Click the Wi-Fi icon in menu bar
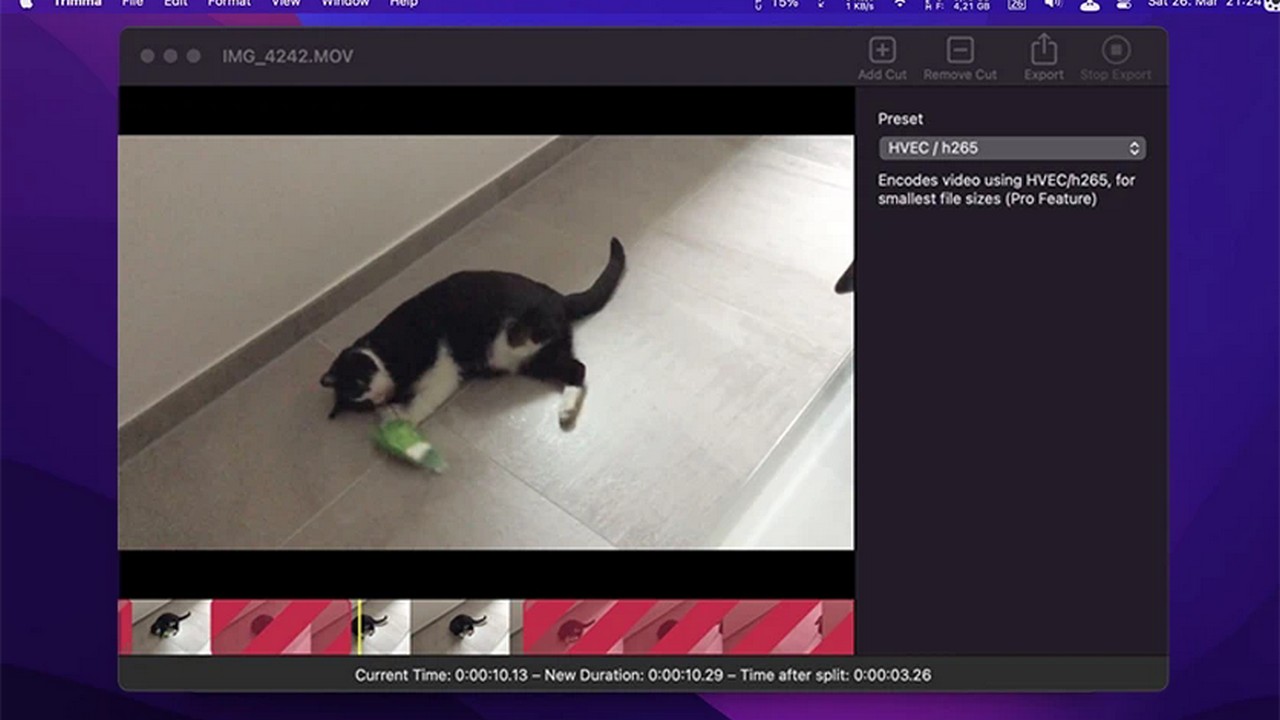Image resolution: width=1280 pixels, height=720 pixels. pyautogui.click(x=899, y=4)
